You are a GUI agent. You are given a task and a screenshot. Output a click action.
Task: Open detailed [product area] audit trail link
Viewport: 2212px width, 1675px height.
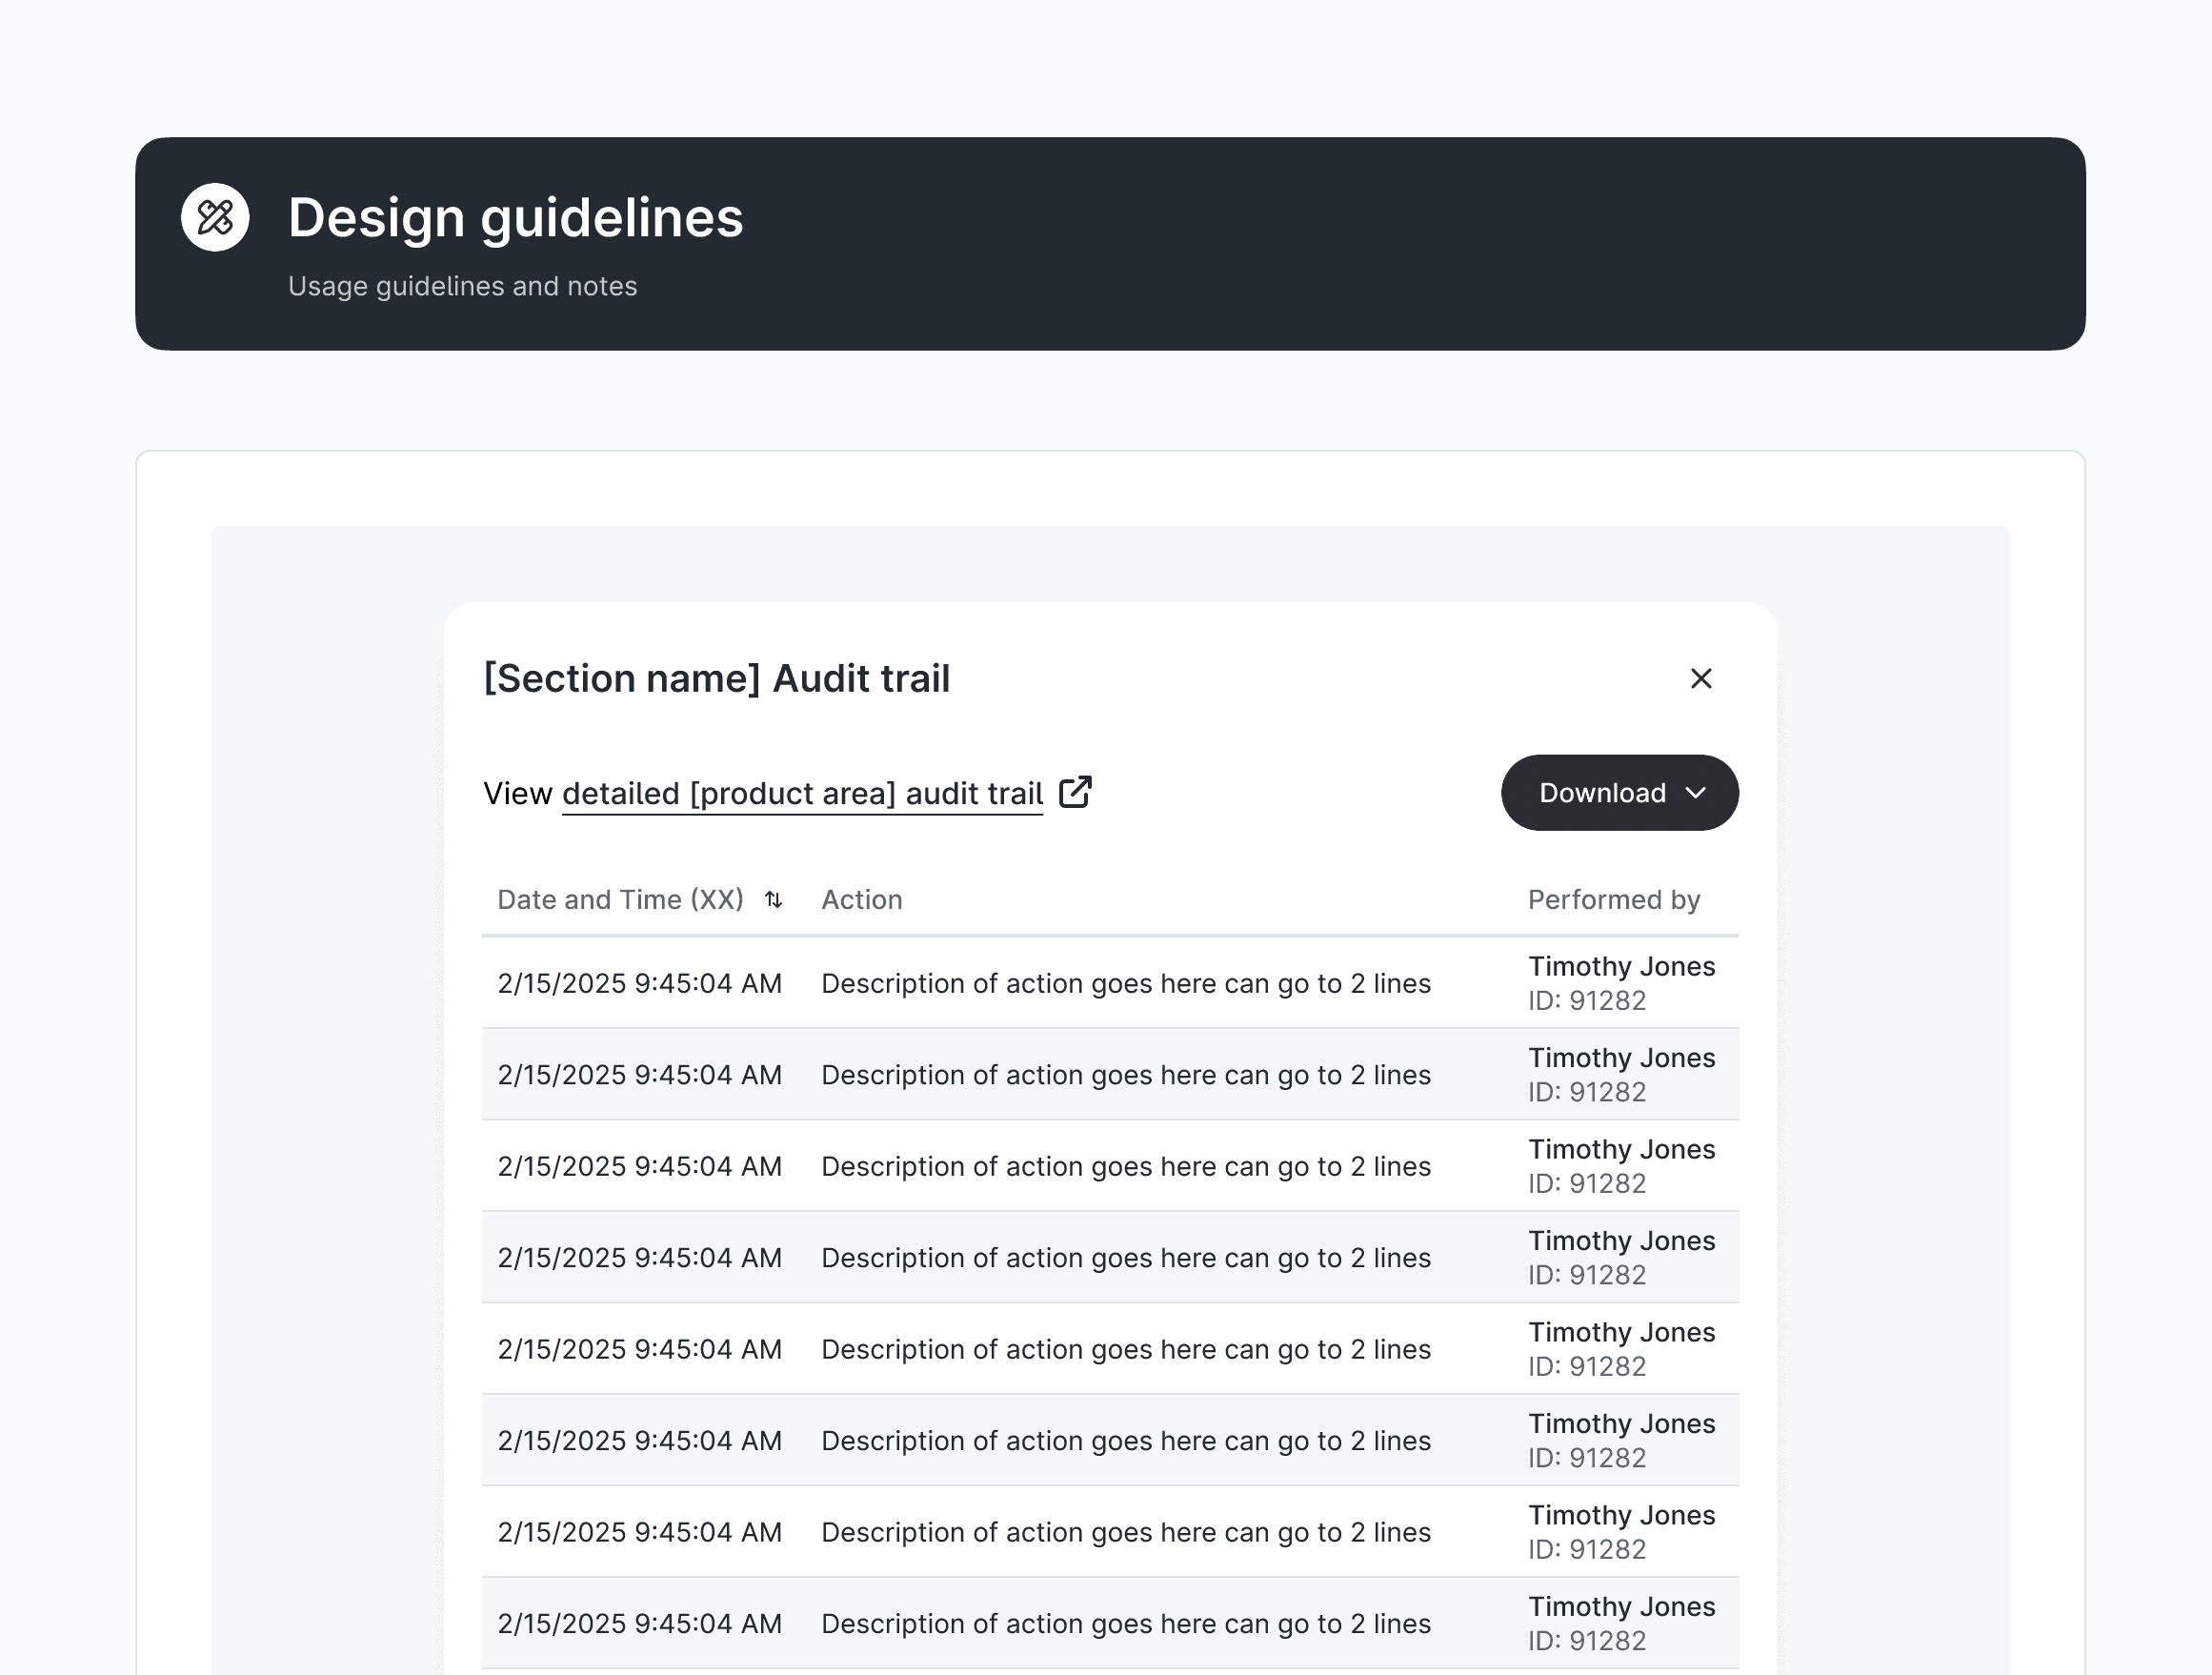tap(802, 794)
